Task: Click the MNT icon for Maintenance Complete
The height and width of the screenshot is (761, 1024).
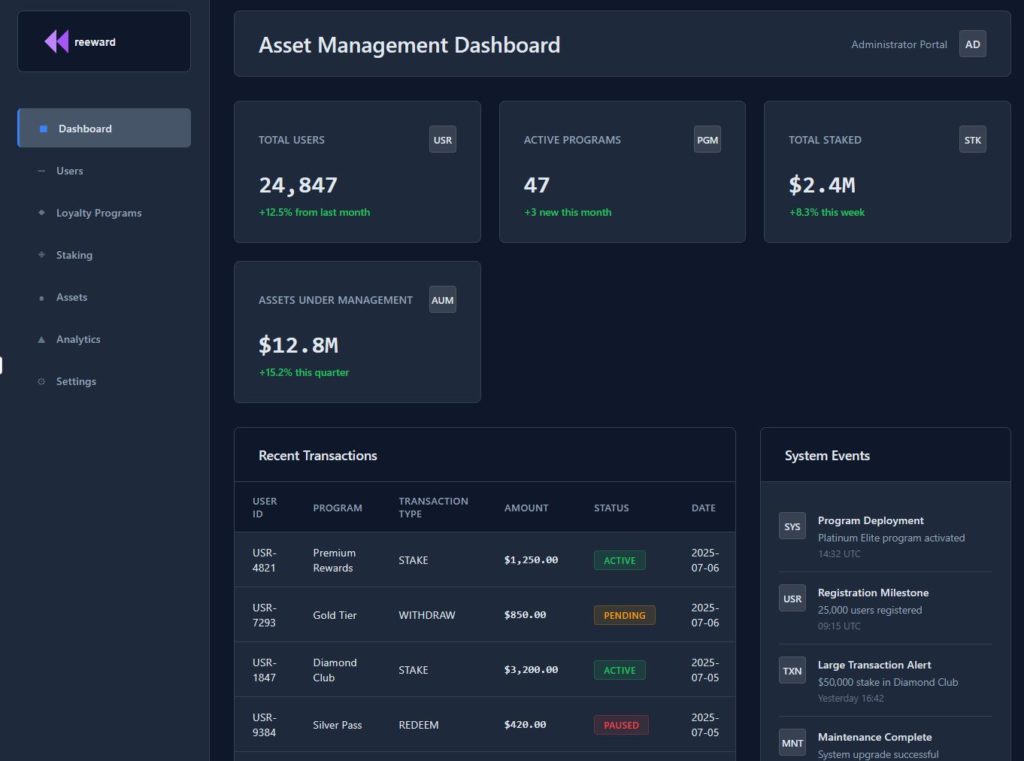Action: pos(792,743)
